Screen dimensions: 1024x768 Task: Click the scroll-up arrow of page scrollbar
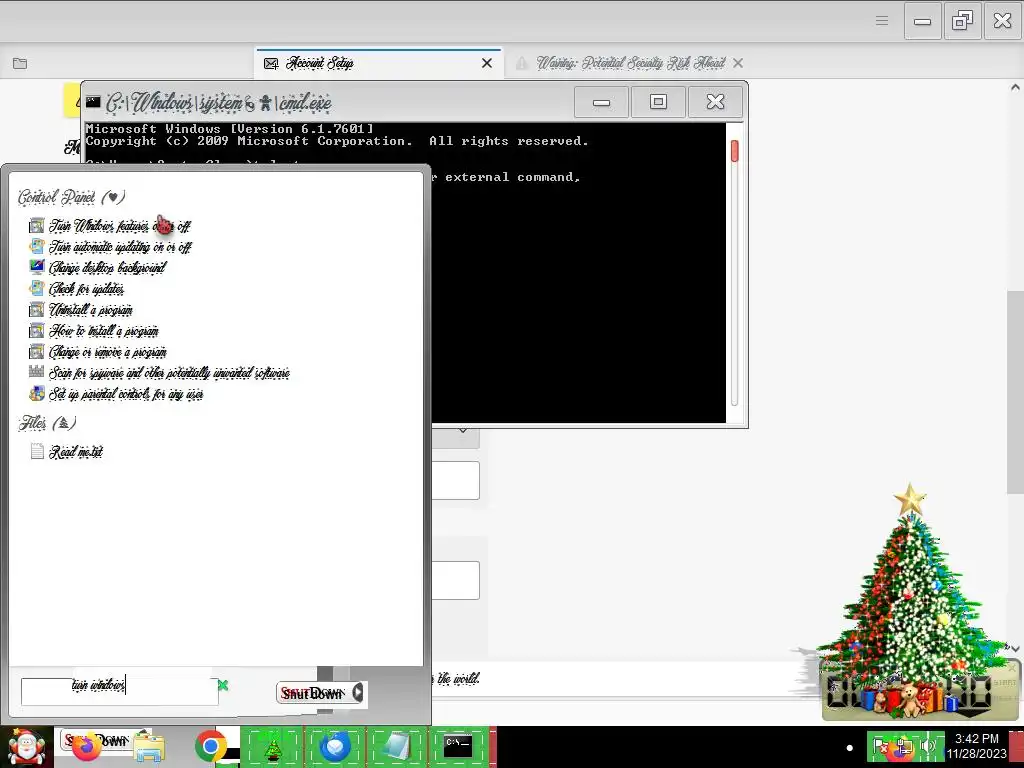click(1016, 87)
